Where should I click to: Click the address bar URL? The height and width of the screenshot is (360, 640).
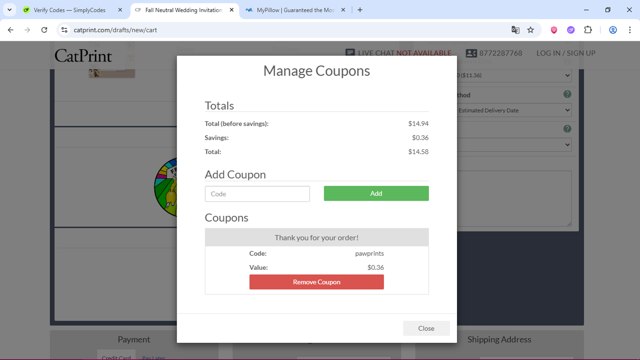click(x=115, y=30)
